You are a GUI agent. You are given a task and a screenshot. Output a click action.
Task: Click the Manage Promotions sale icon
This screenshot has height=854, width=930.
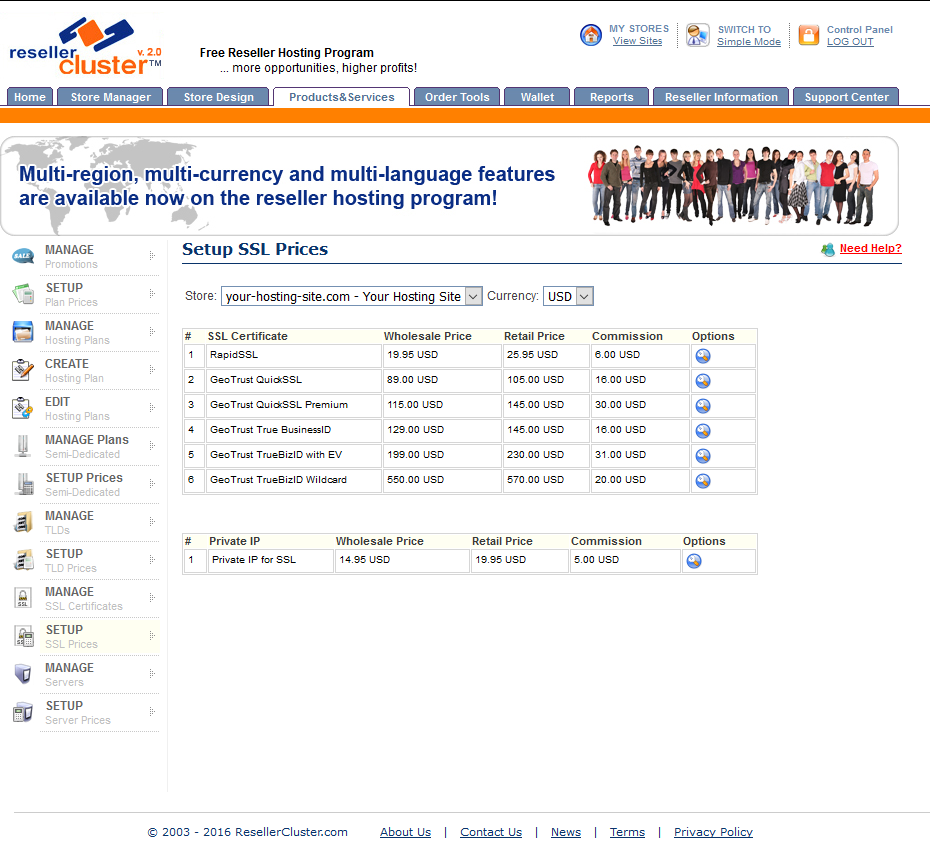click(23, 256)
